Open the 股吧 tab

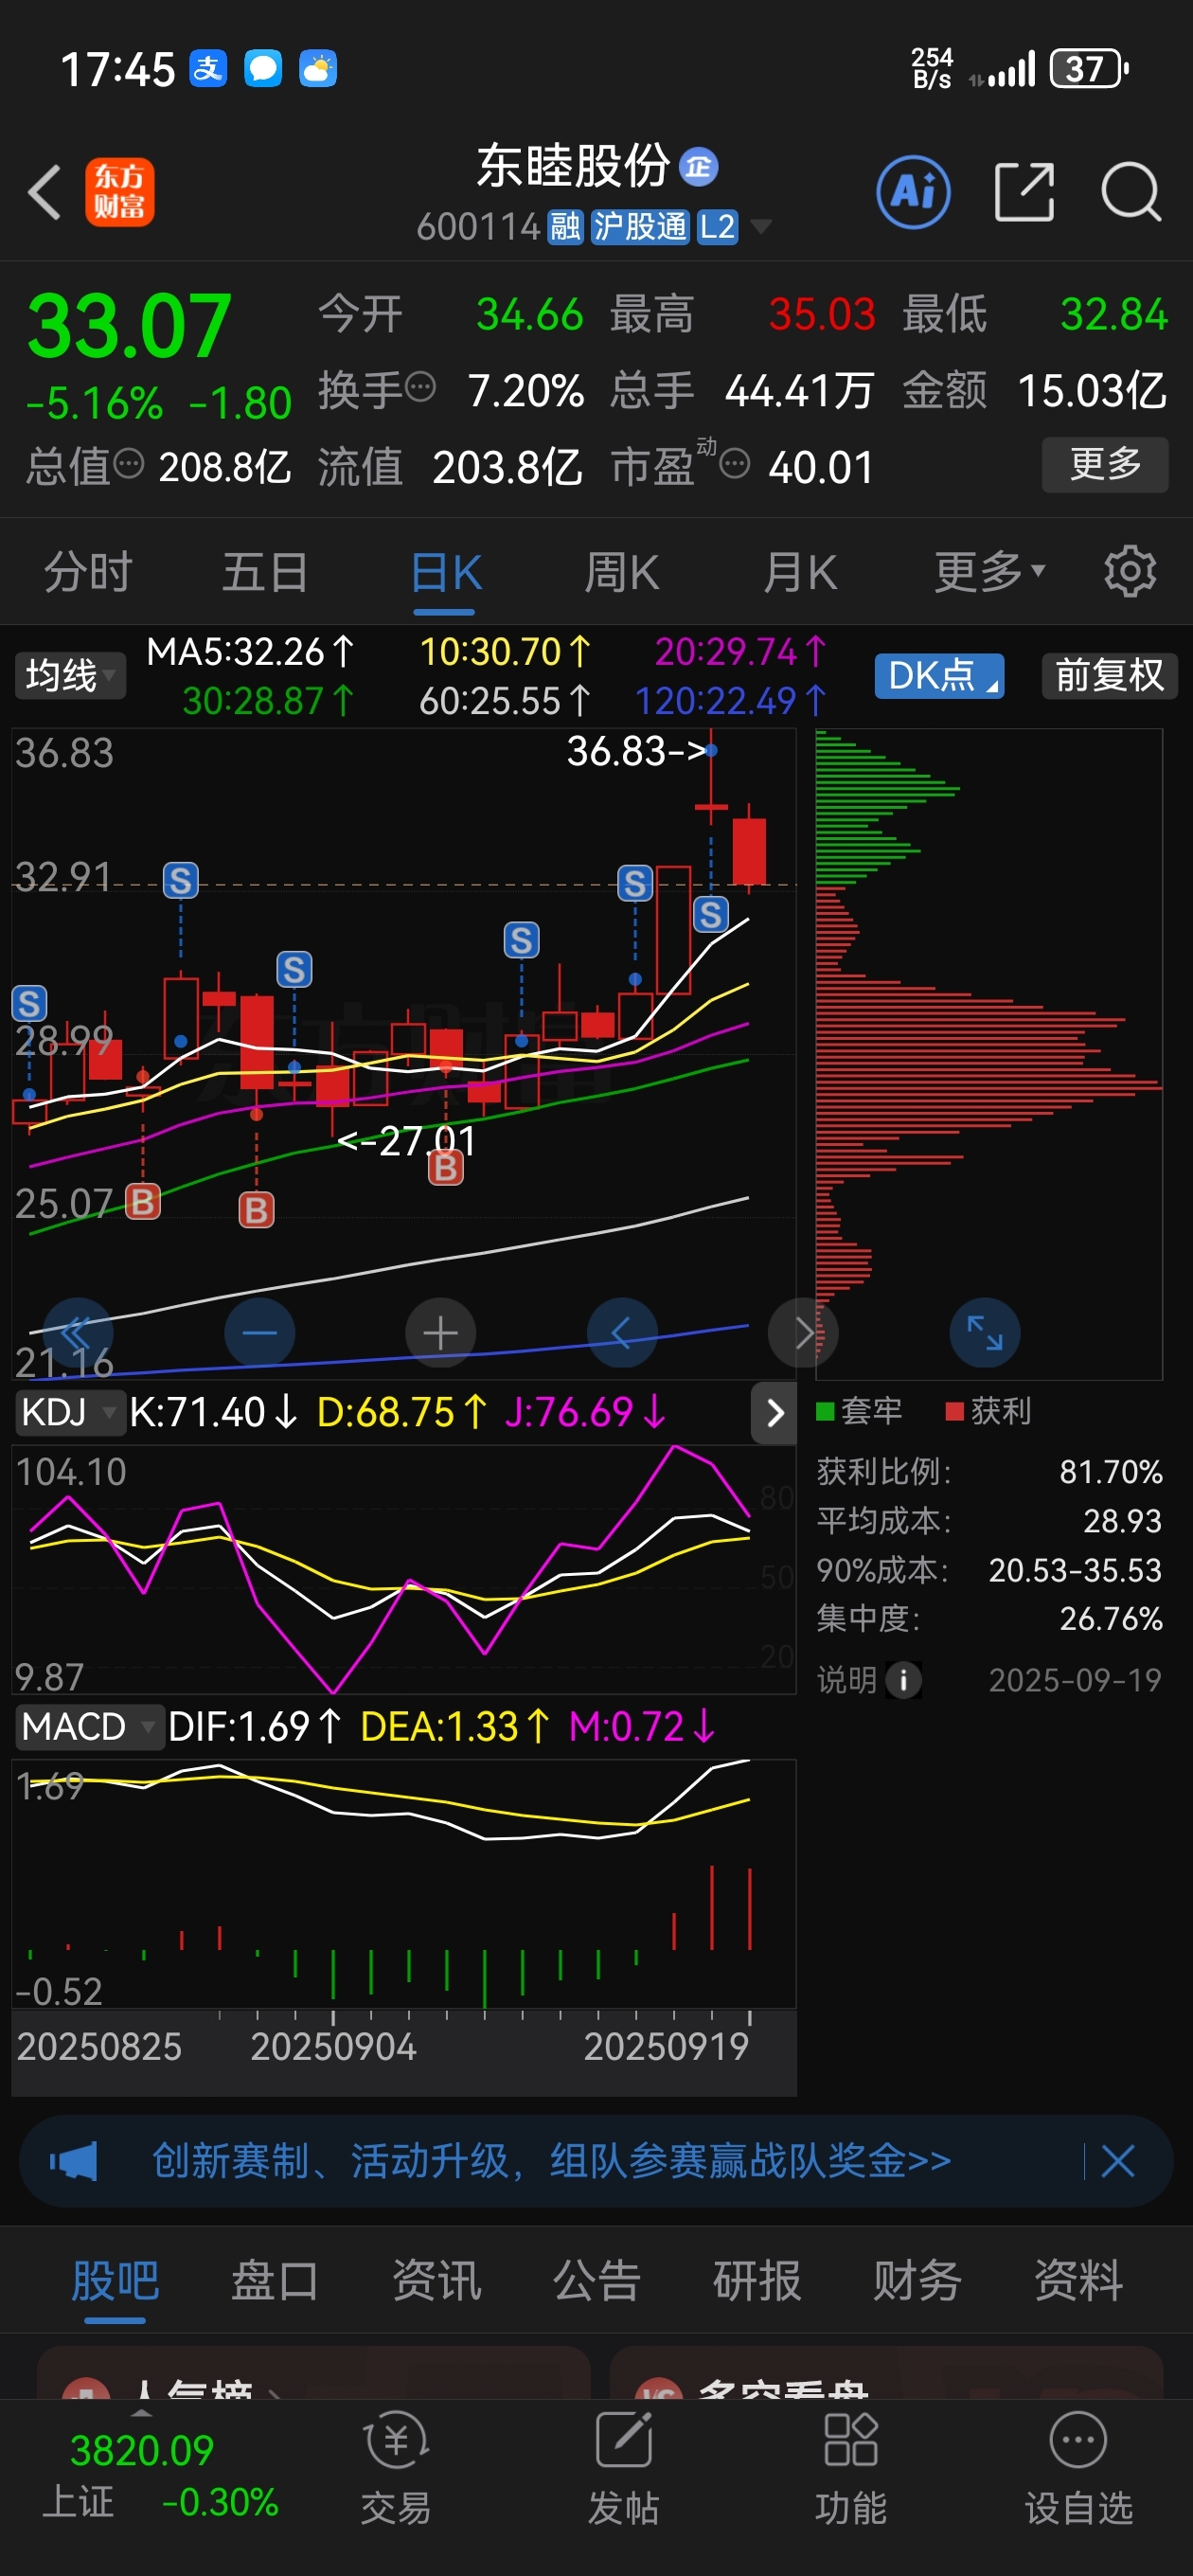(115, 2281)
